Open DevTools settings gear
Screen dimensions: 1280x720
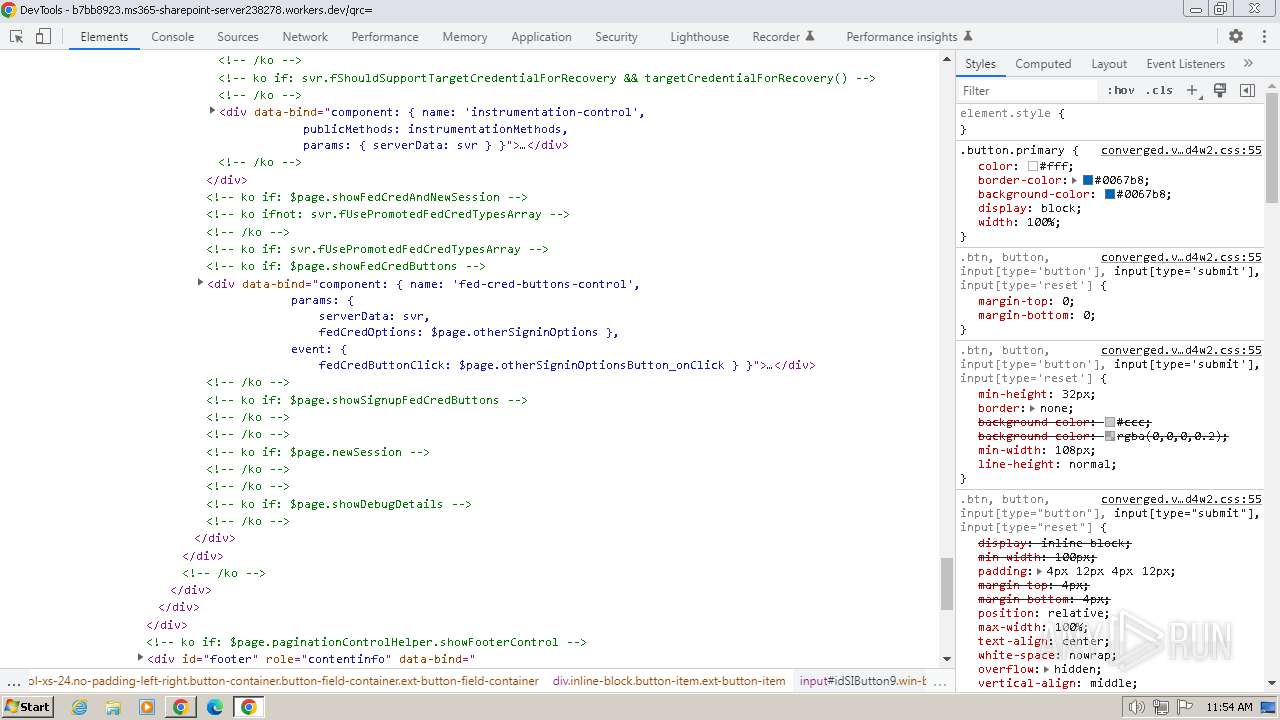click(x=1236, y=36)
